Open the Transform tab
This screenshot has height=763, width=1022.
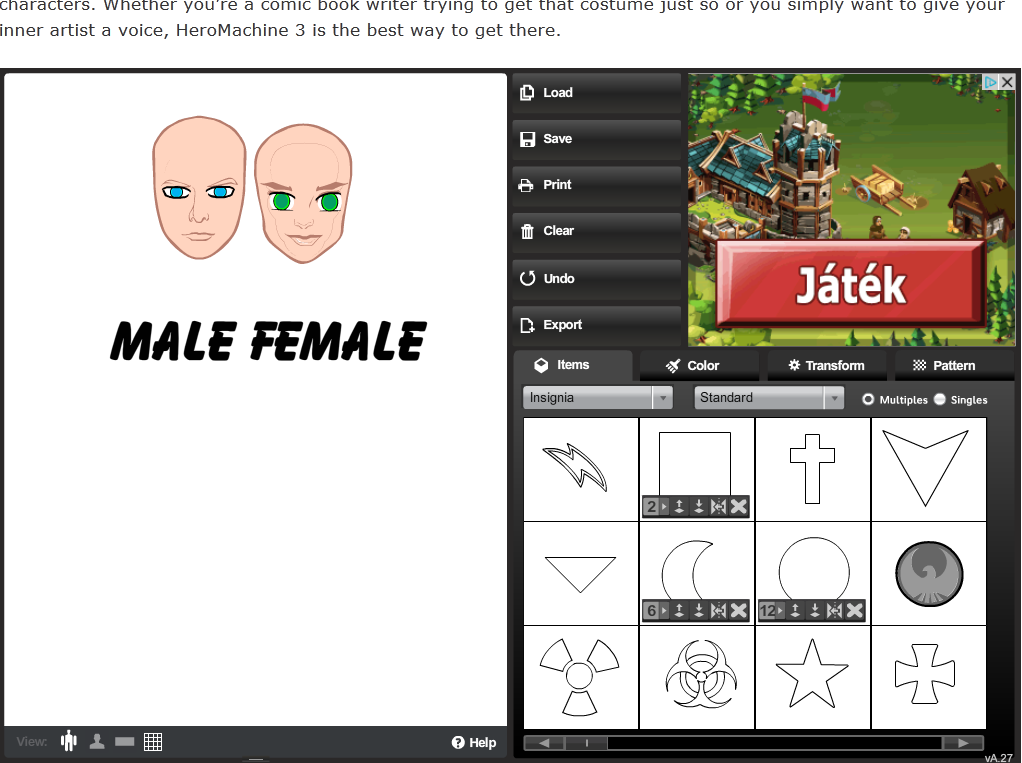[x=825, y=365]
